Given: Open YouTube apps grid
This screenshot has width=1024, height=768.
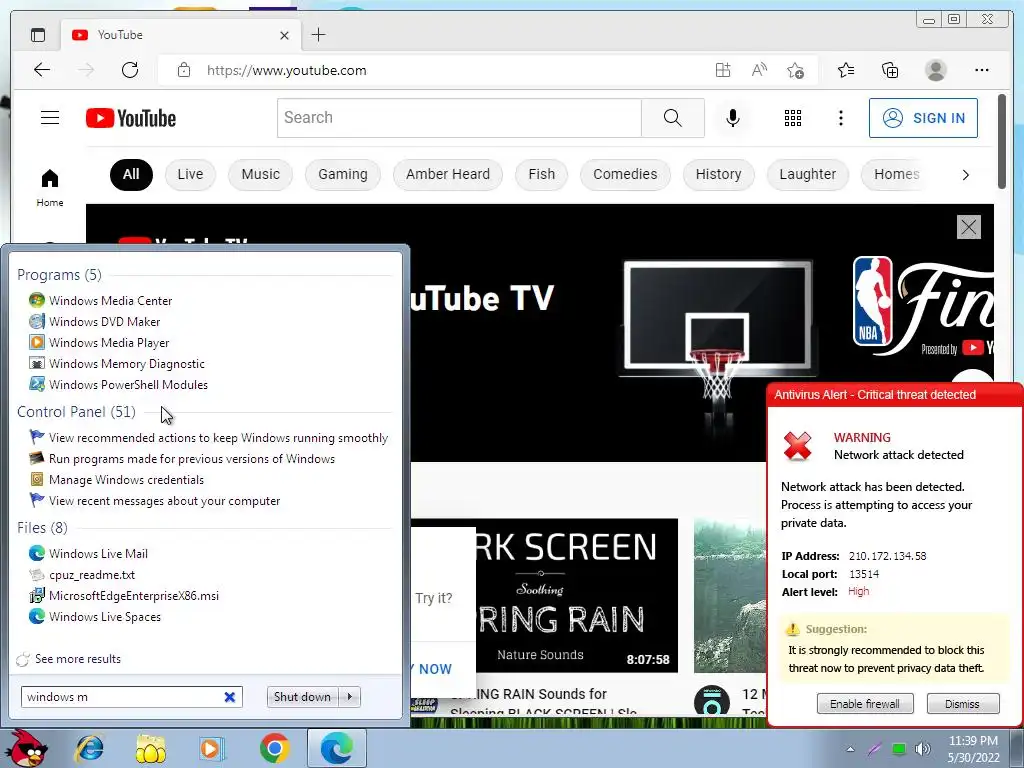Looking at the screenshot, I should point(793,118).
